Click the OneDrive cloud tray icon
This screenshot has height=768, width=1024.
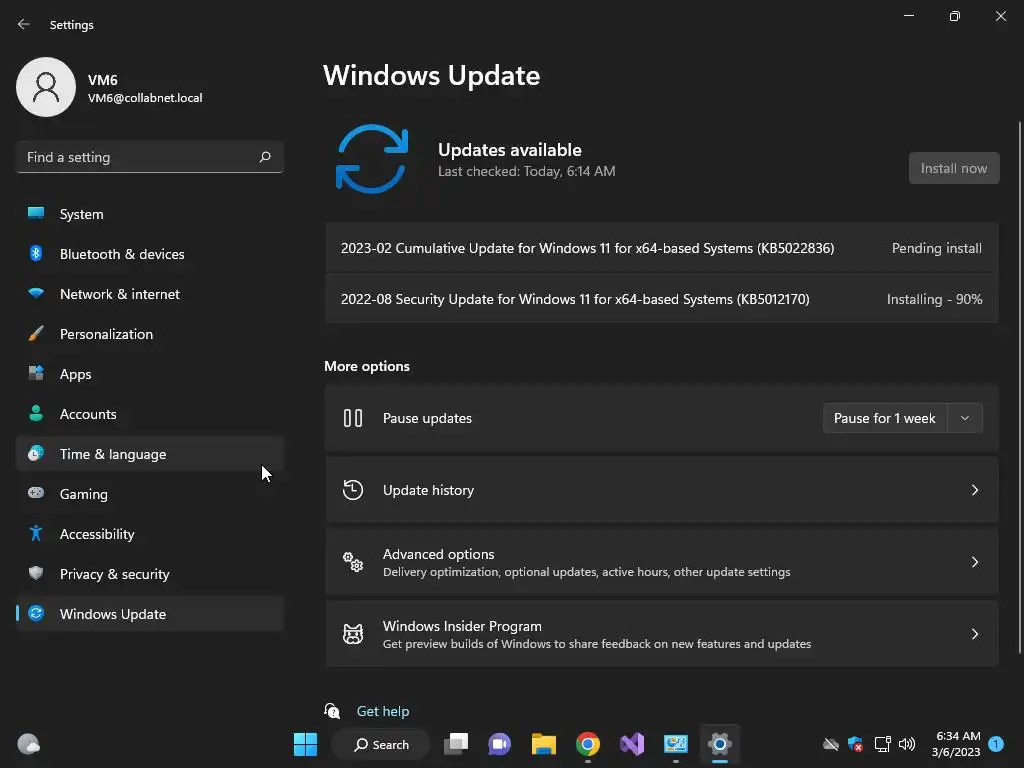[x=830, y=744]
